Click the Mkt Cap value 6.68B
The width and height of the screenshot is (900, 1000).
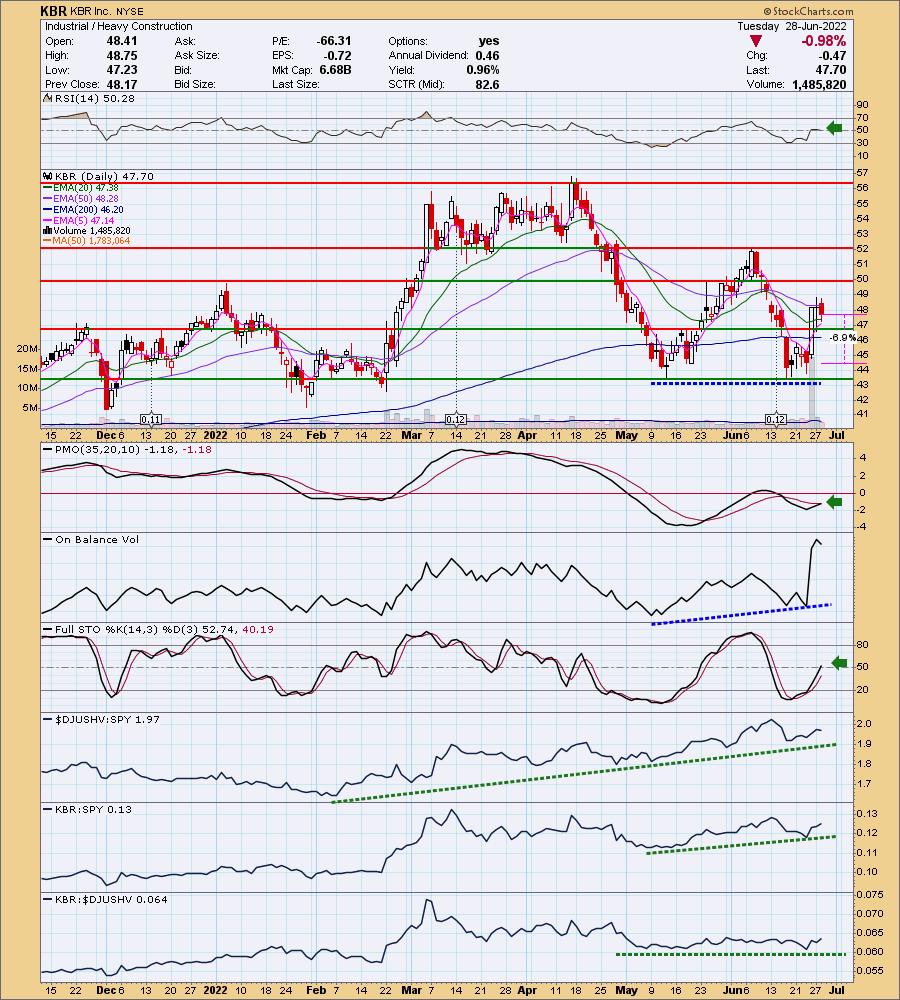tap(336, 70)
